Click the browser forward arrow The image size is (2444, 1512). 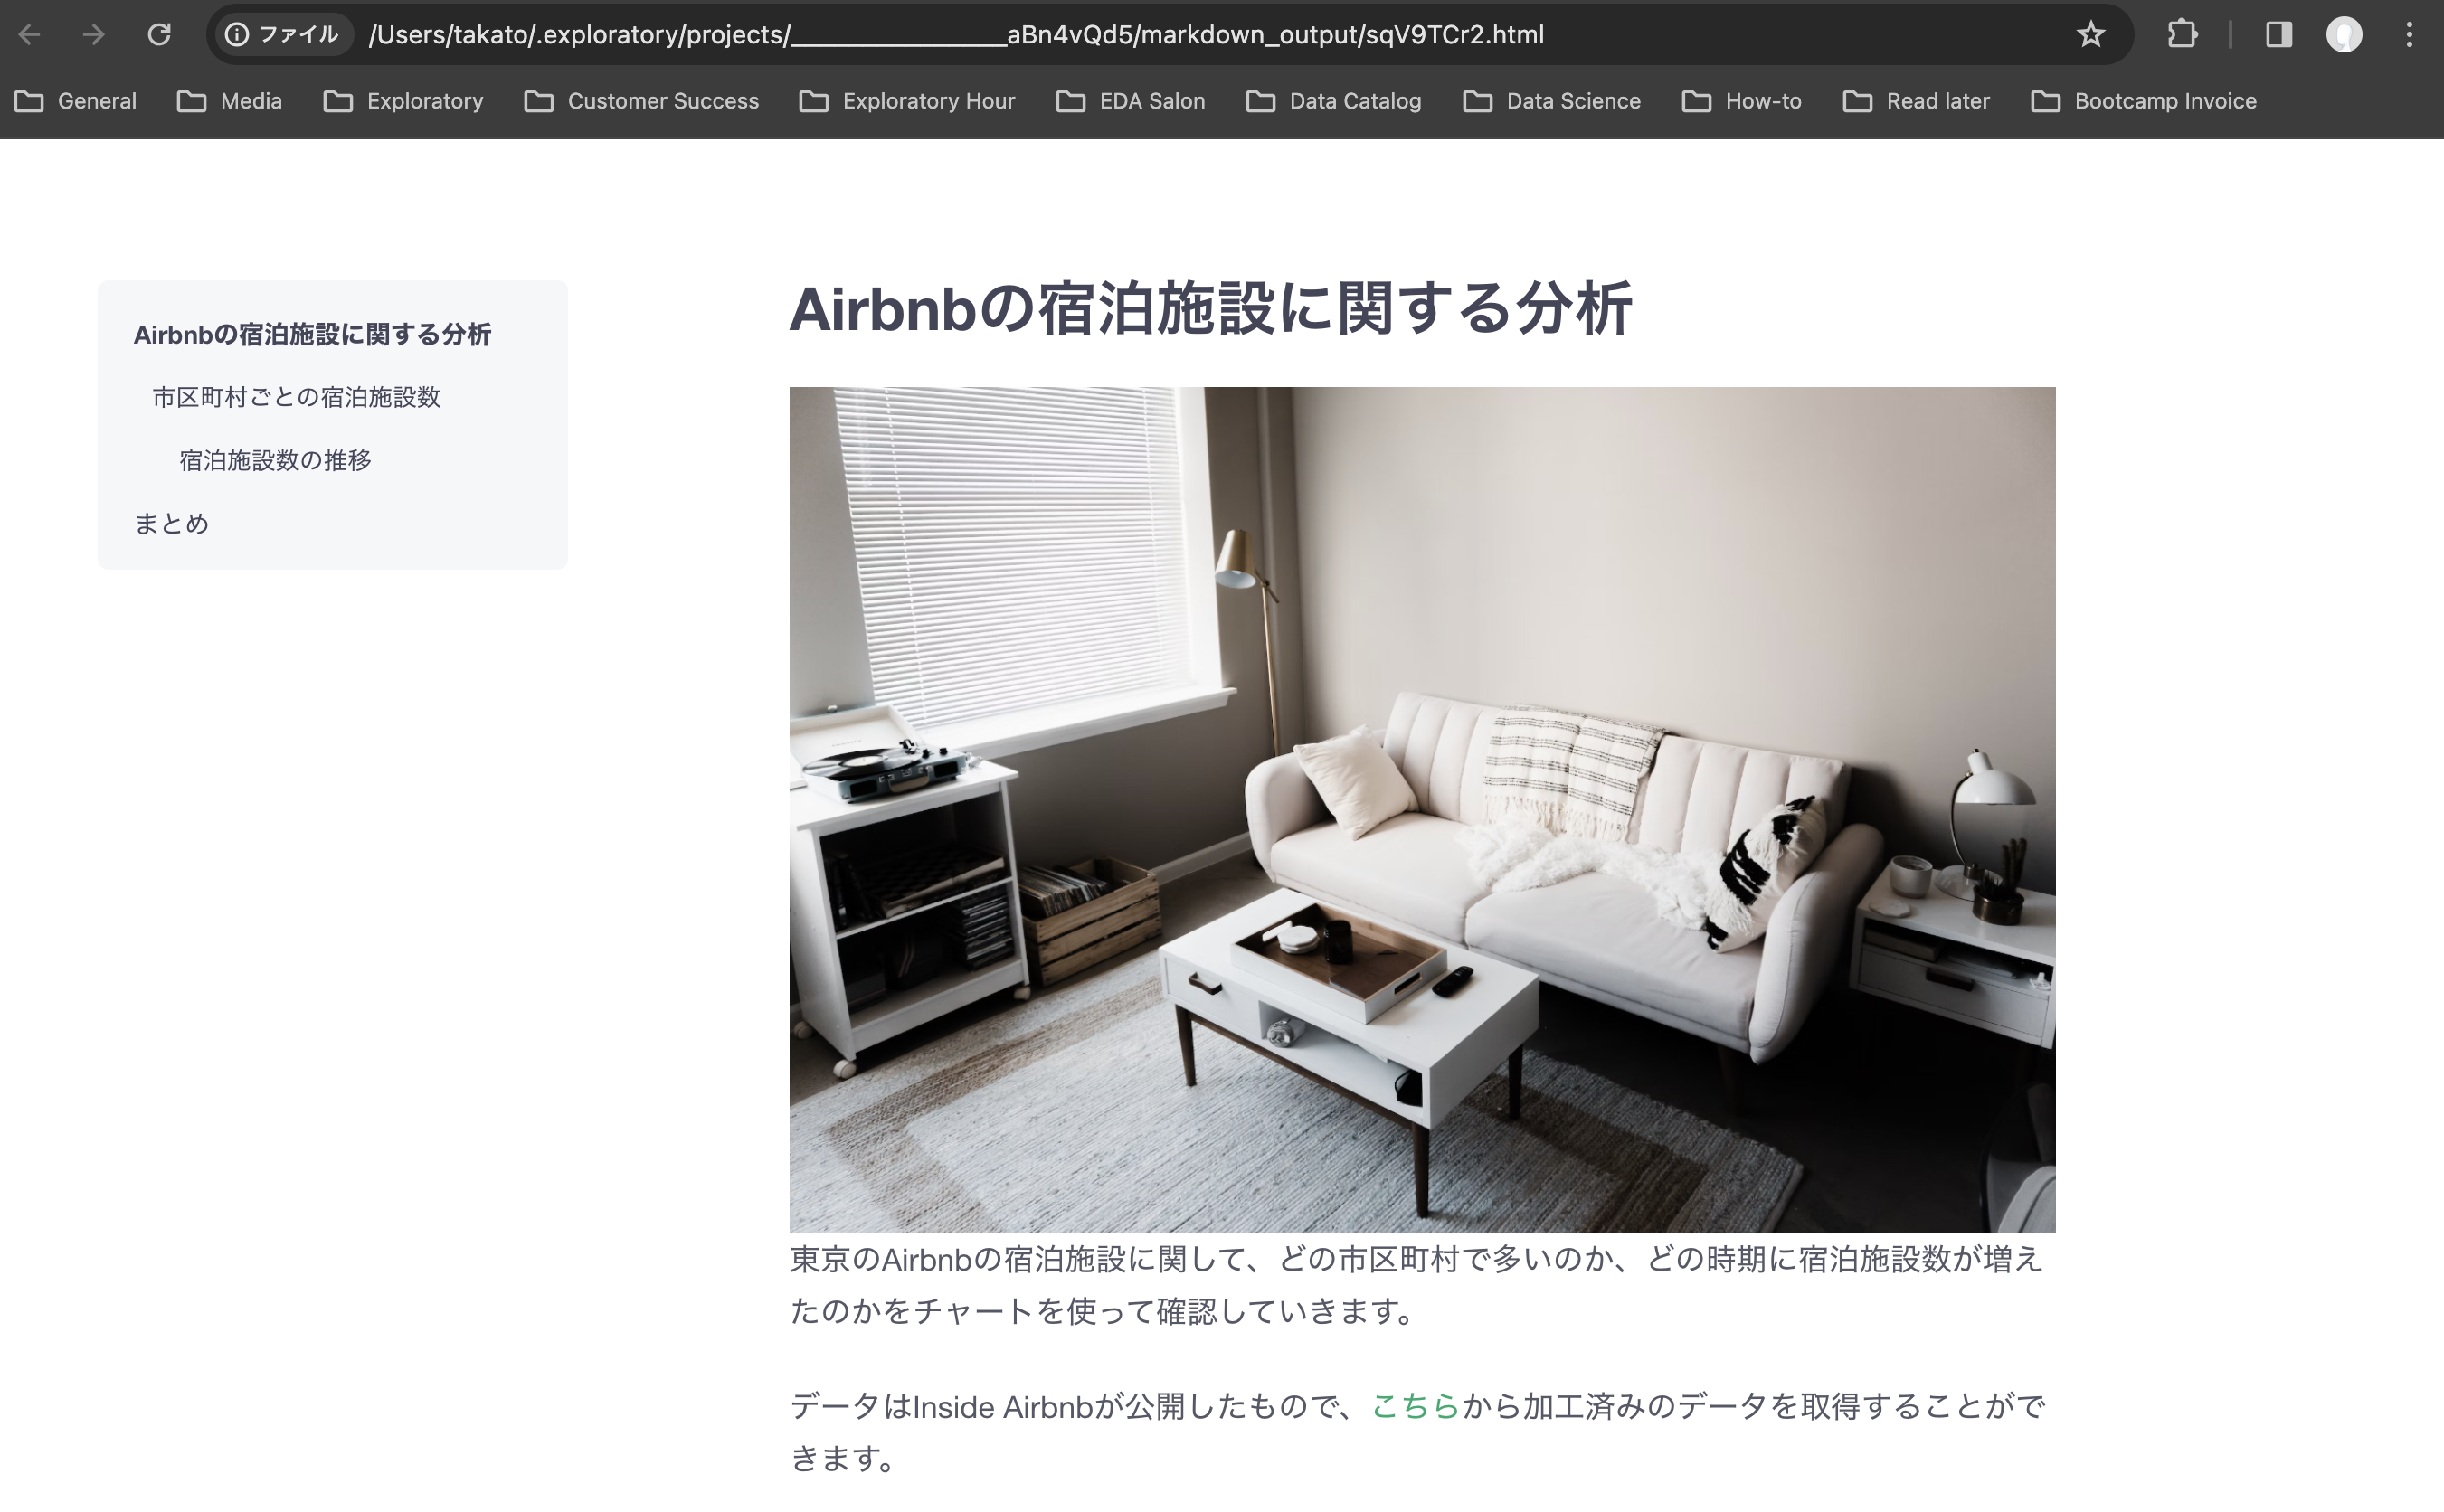(x=94, y=35)
